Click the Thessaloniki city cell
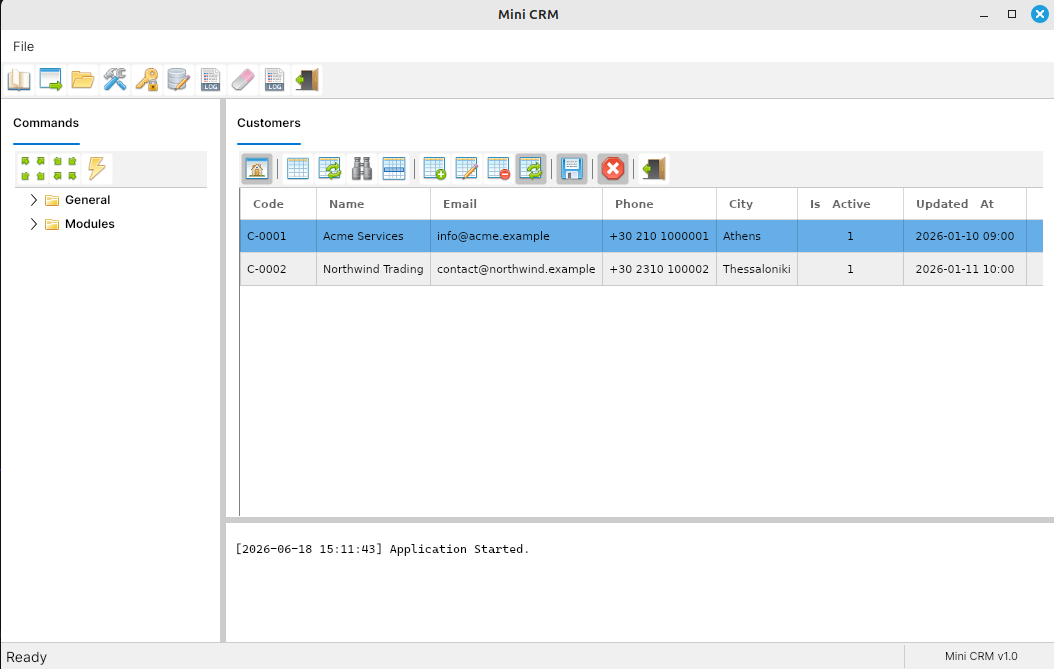 click(757, 269)
